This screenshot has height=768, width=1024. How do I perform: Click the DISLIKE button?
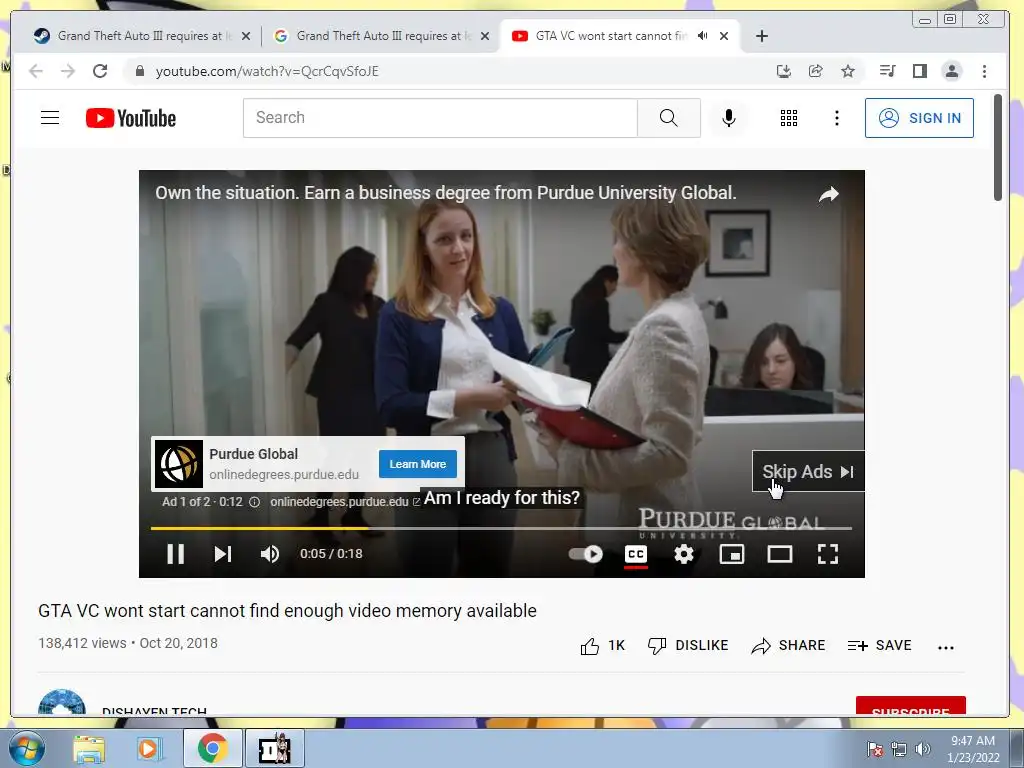[x=688, y=646]
